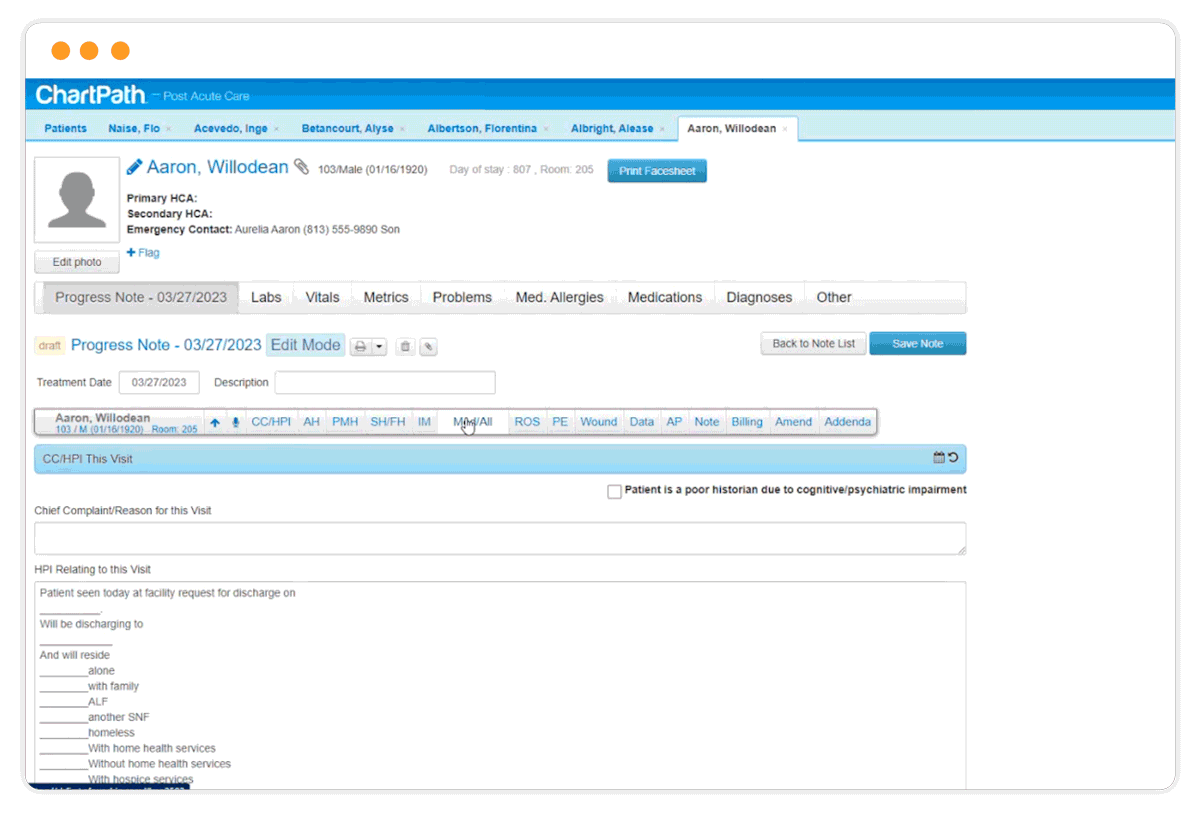Image resolution: width=1200 pixels, height=815 pixels.
Task: Open the Treatment Date field
Action: tap(159, 382)
